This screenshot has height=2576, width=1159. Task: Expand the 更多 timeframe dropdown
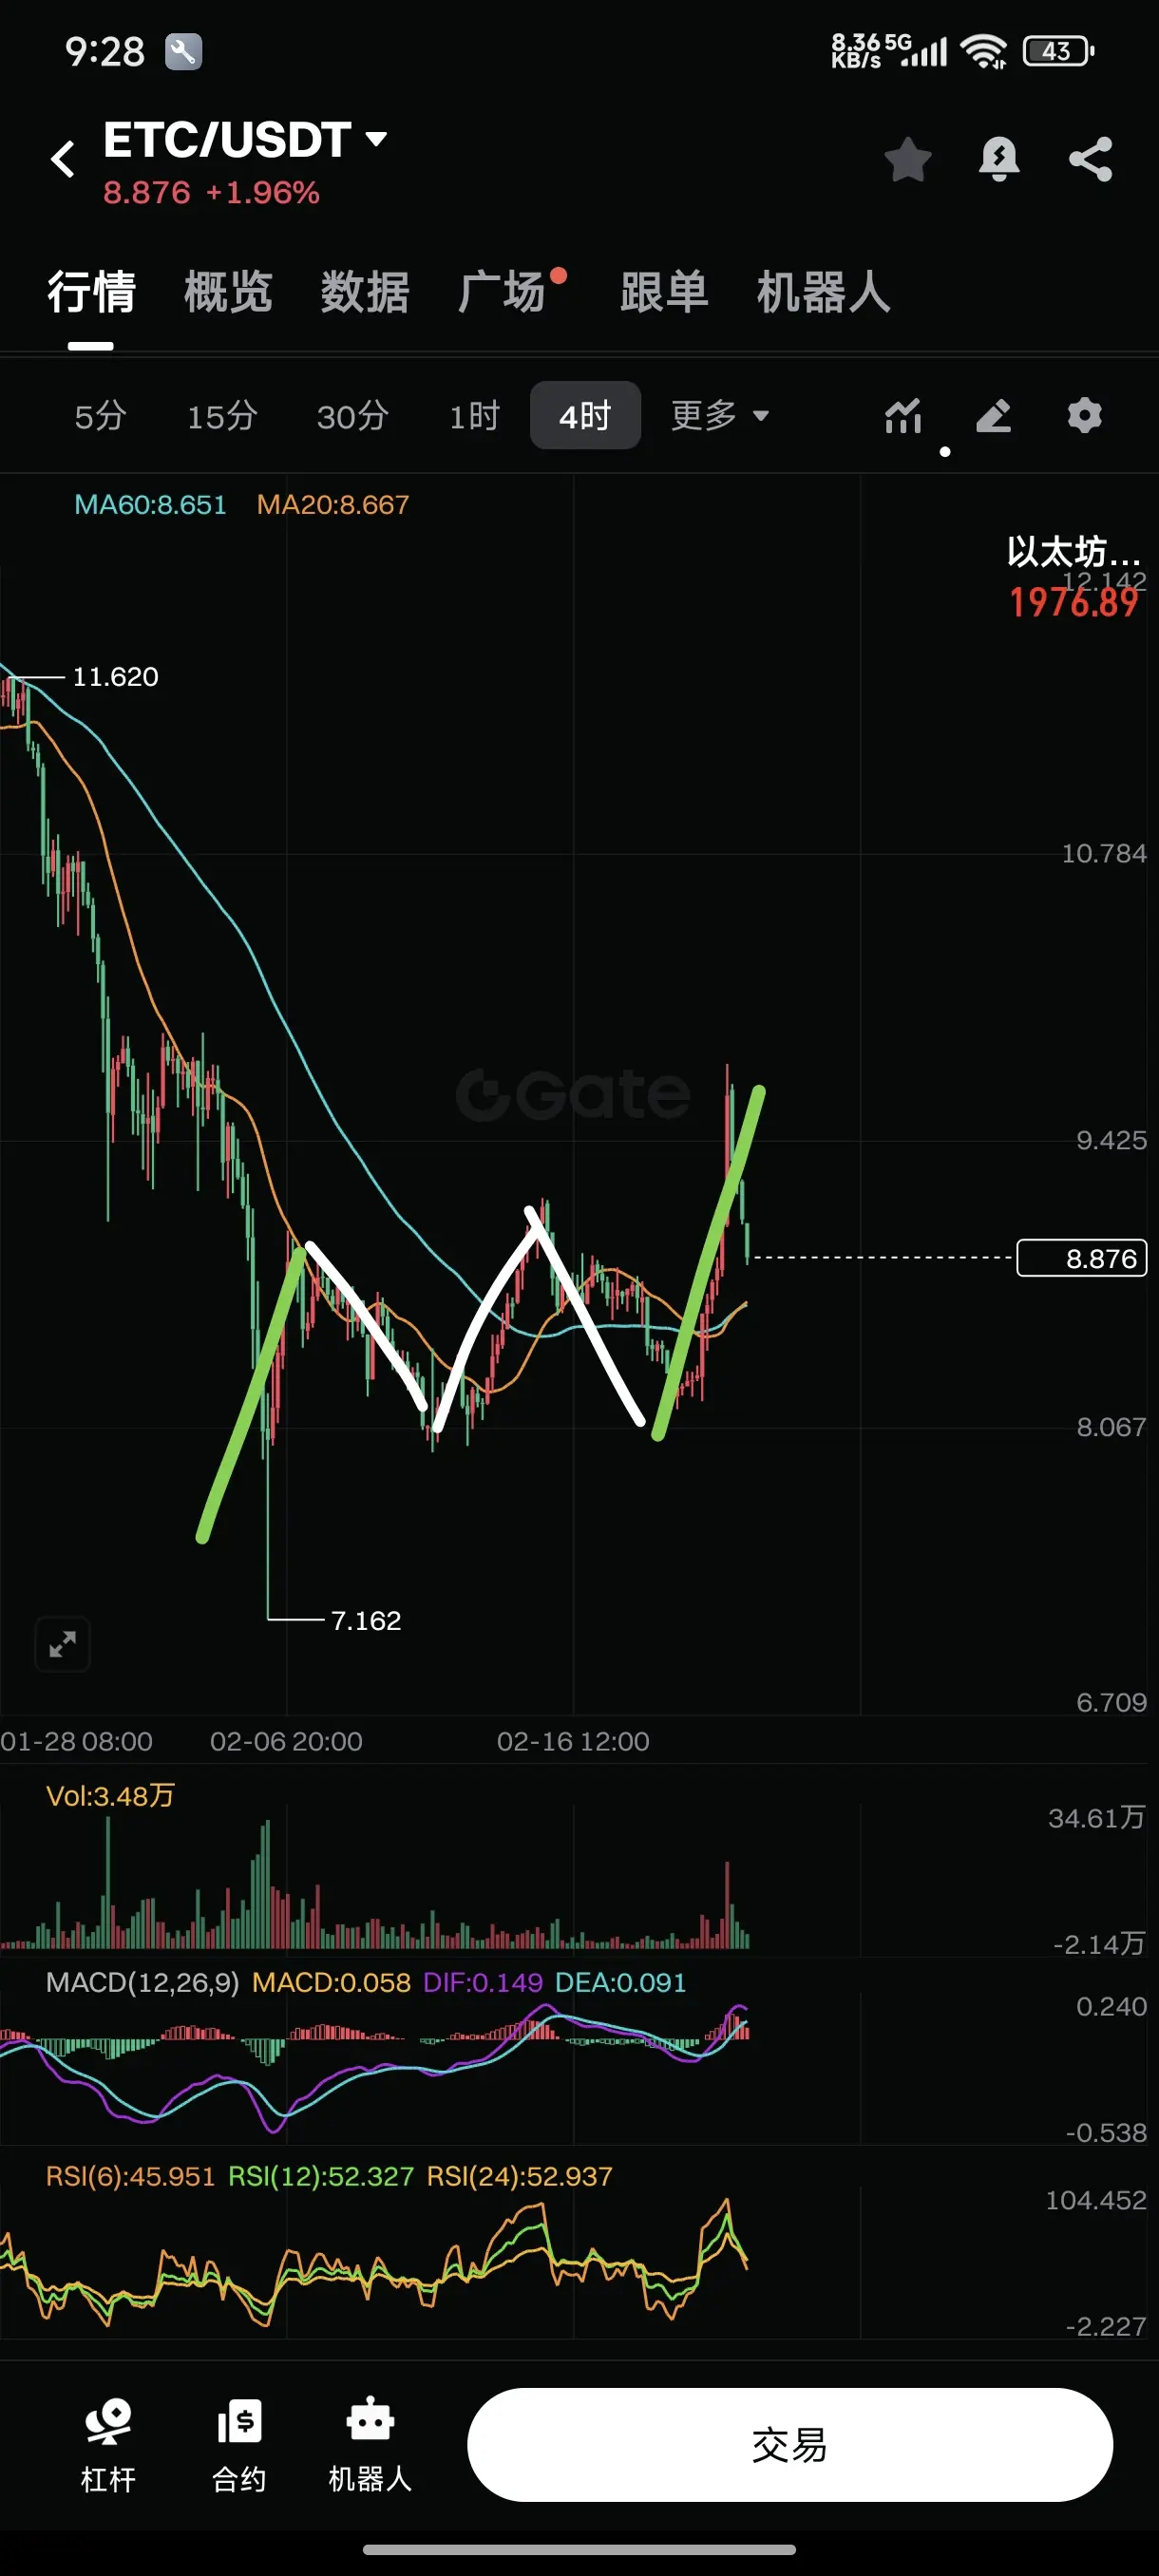pyautogui.click(x=720, y=415)
